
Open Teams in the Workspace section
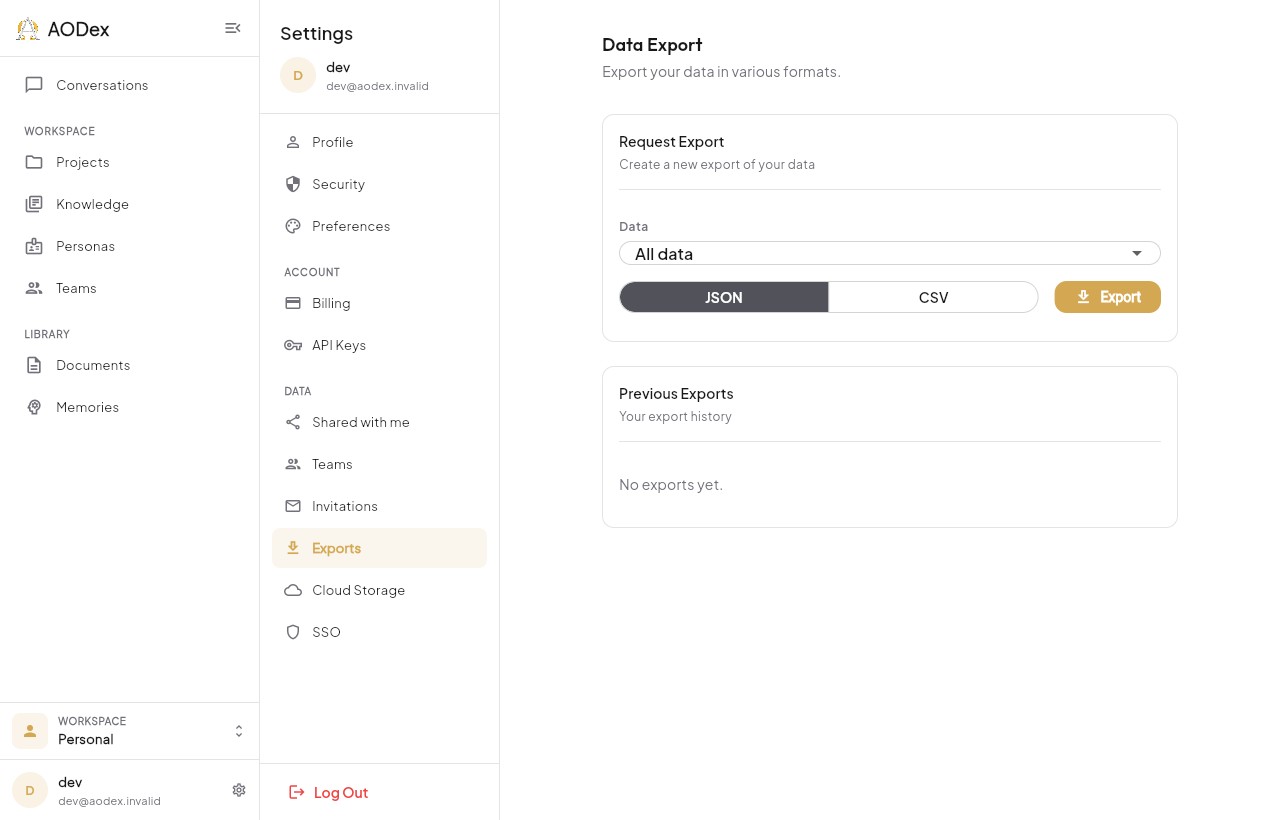click(x=130, y=288)
